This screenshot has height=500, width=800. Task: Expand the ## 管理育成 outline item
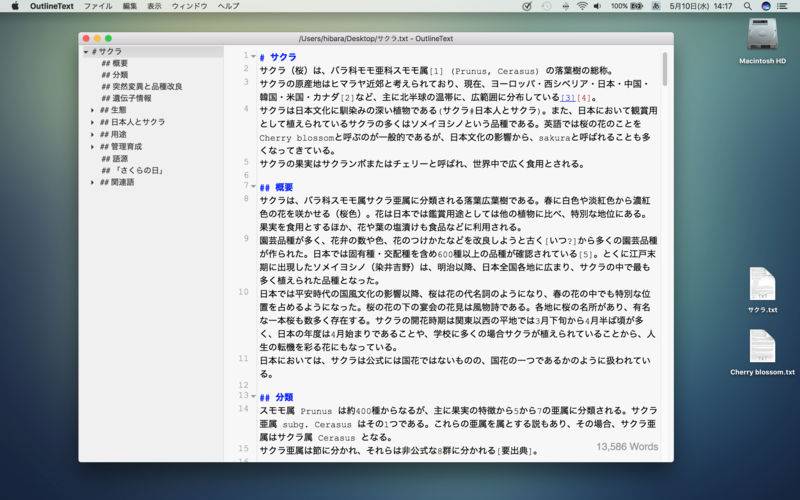click(x=92, y=147)
